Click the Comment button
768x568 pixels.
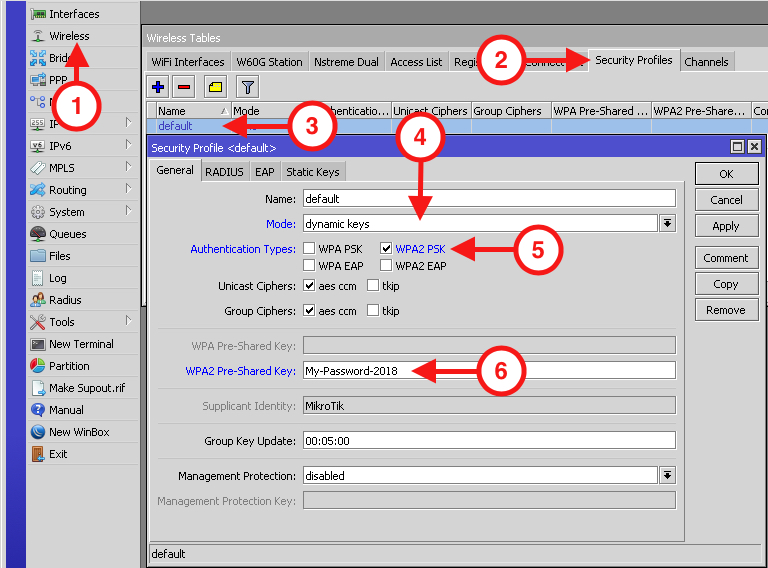(726, 258)
